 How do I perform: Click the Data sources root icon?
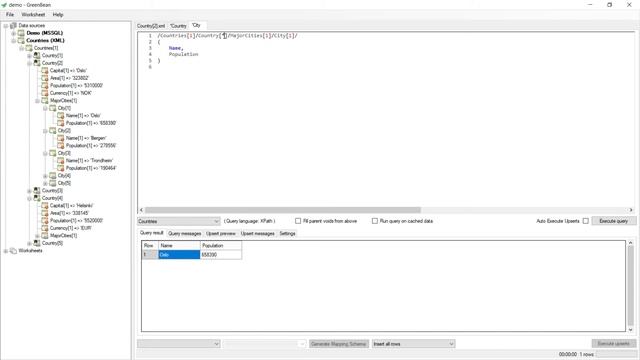tap(13, 26)
